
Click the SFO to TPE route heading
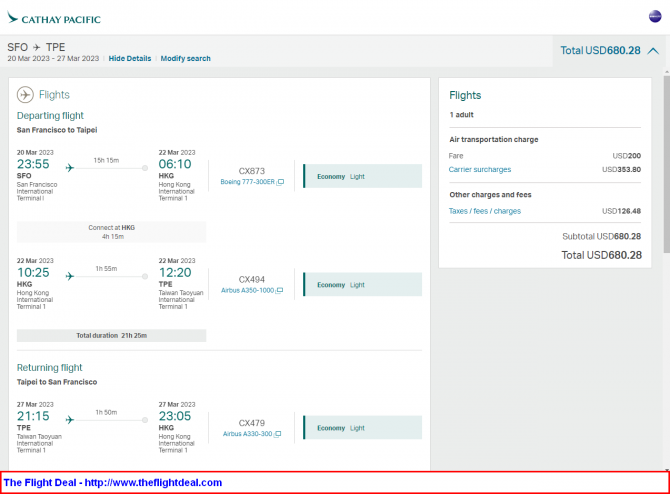click(x=36, y=47)
